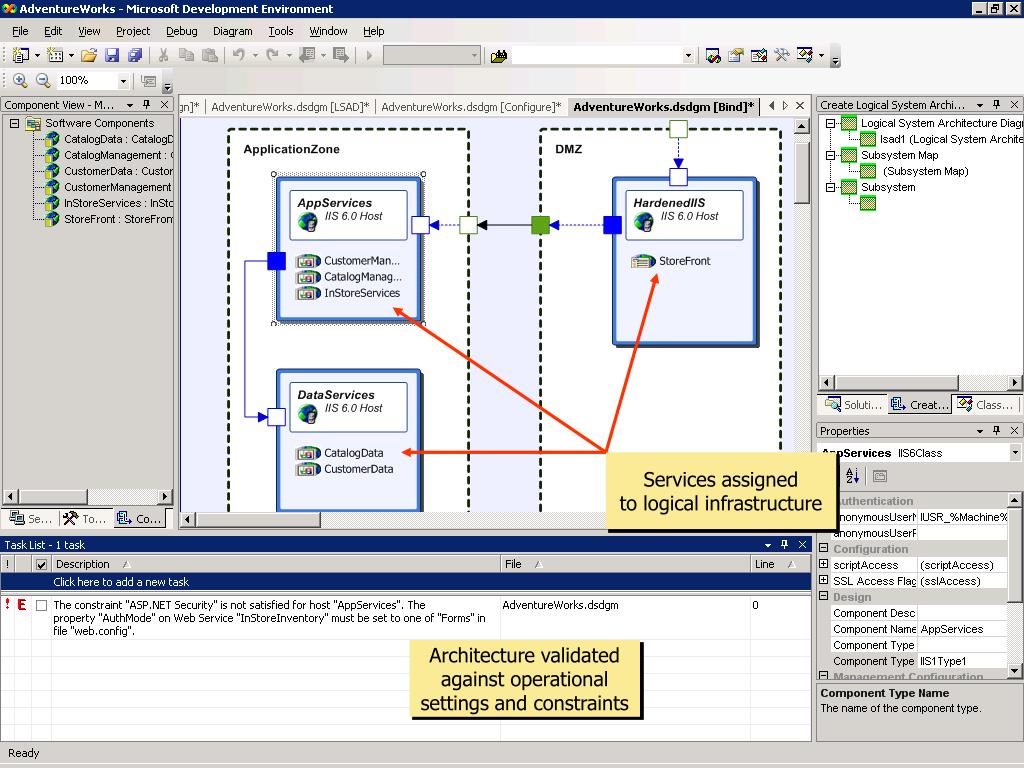Toggle the Task List header checkbox
Viewport: 1024px width, 768px height.
[x=41, y=564]
